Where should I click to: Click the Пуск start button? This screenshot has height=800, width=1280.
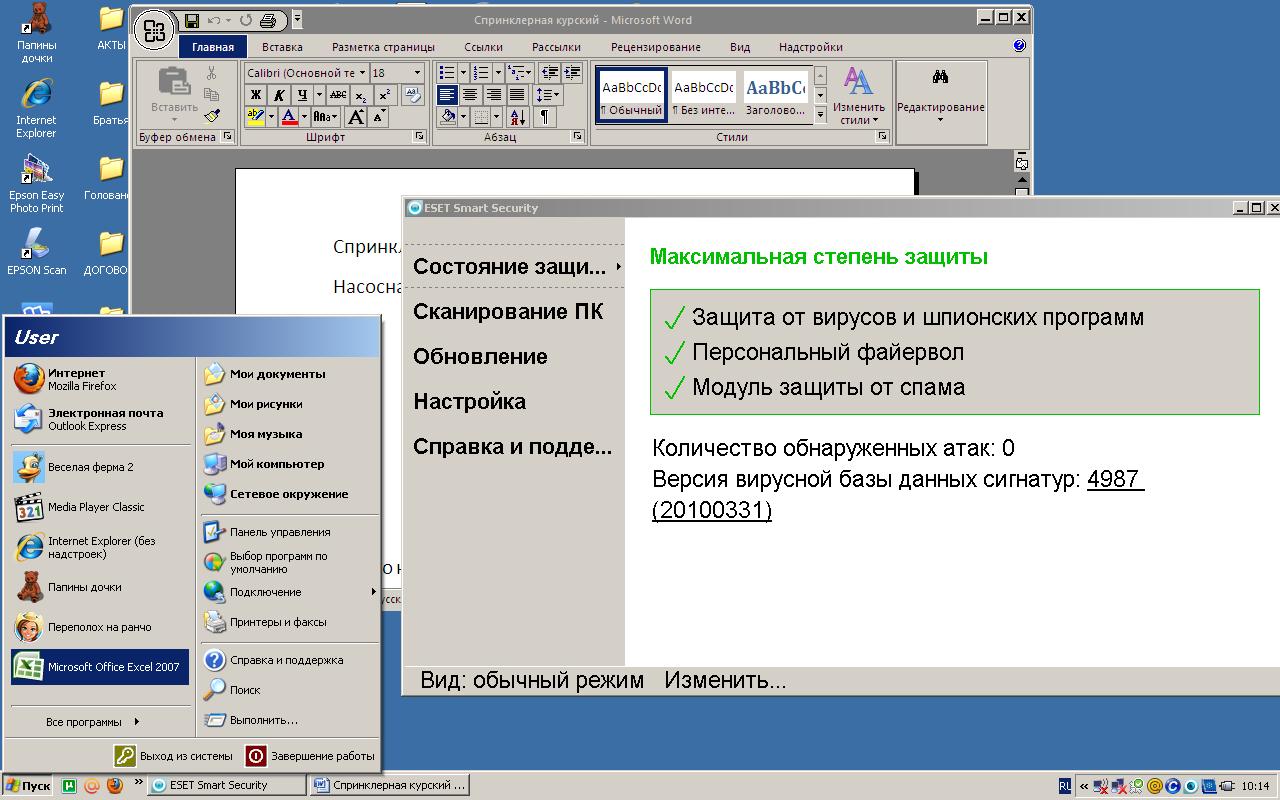(x=28, y=786)
